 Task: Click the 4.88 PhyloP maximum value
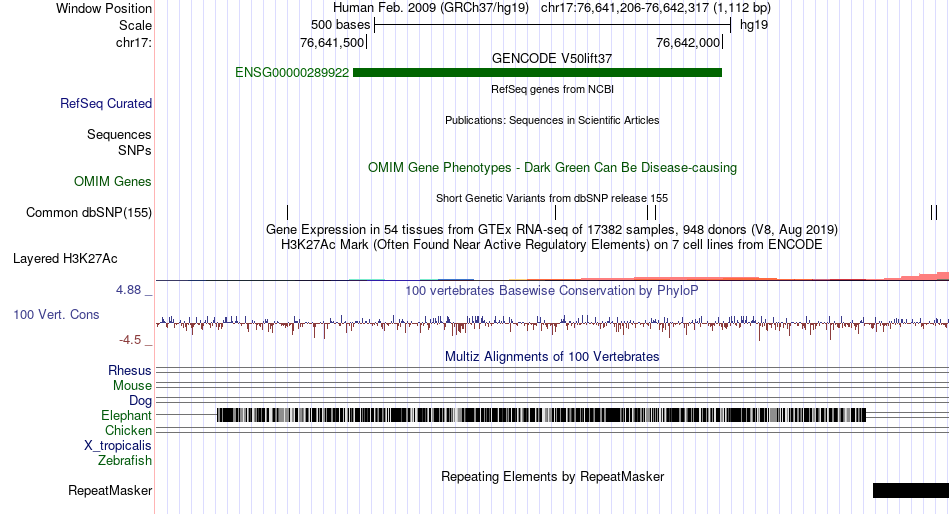point(128,290)
